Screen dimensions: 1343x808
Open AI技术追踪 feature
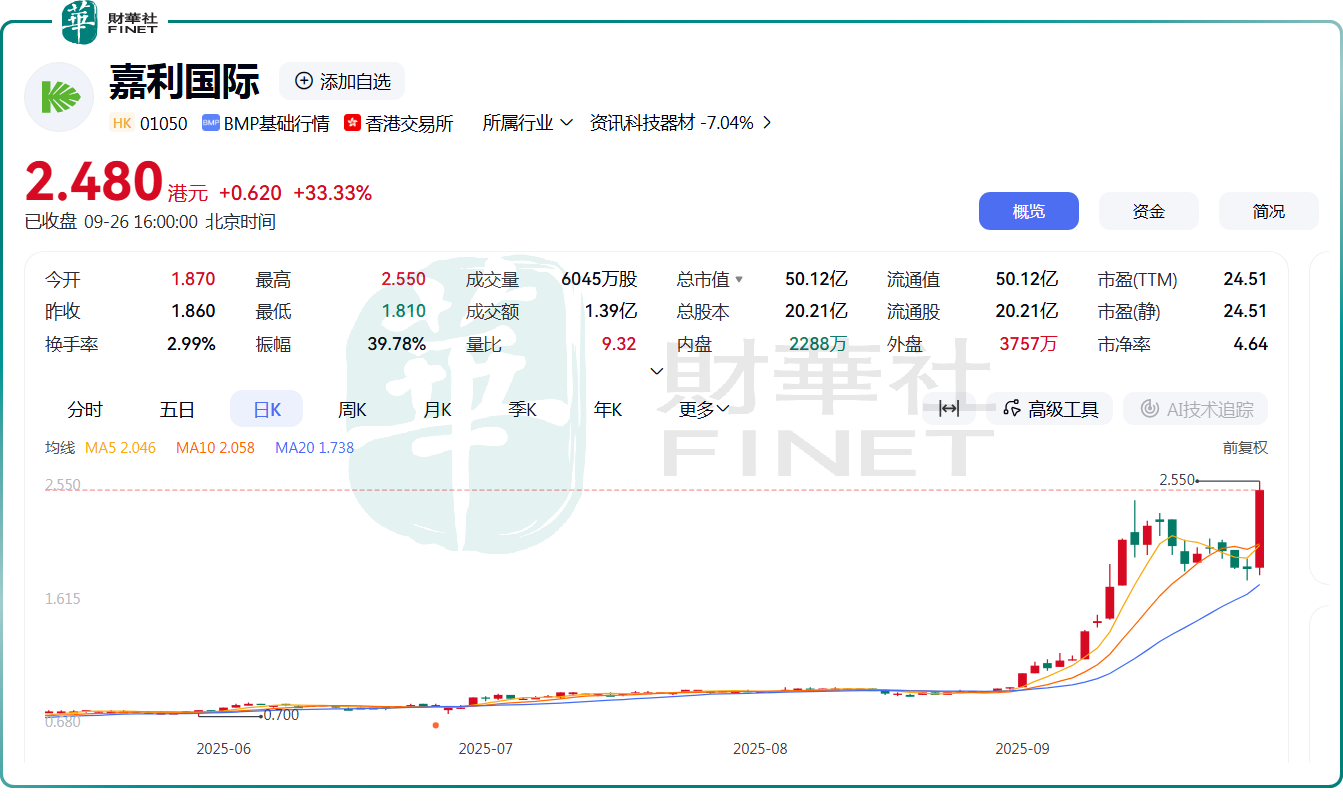pos(1195,408)
